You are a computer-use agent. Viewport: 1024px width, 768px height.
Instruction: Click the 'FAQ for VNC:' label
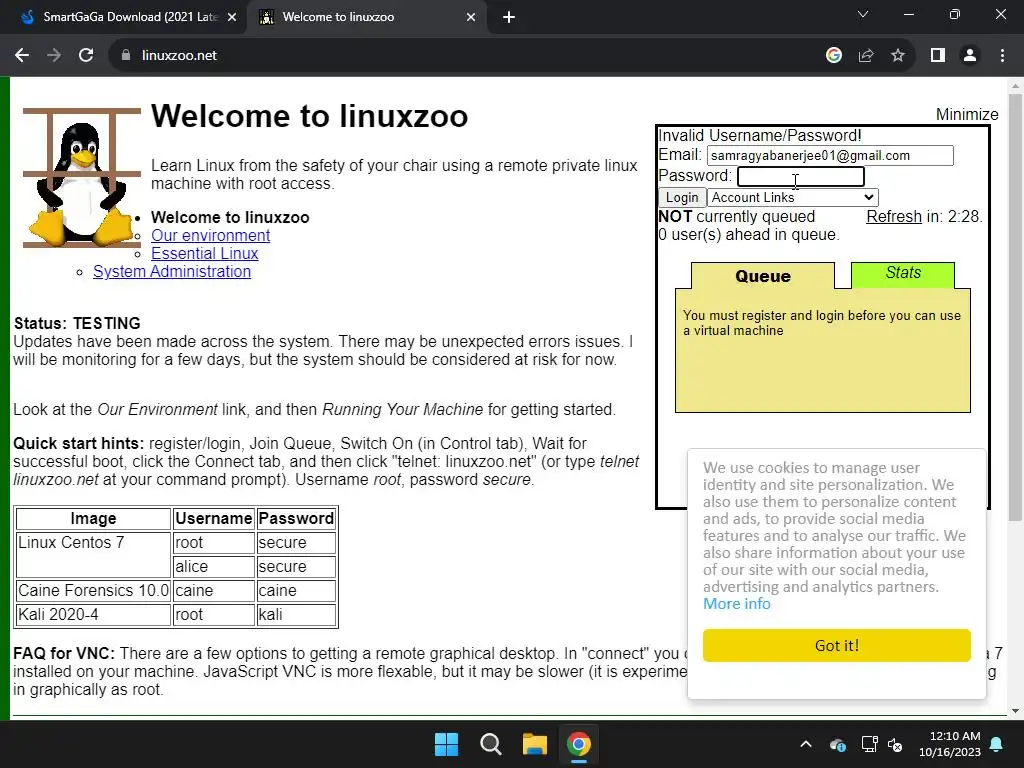64,654
